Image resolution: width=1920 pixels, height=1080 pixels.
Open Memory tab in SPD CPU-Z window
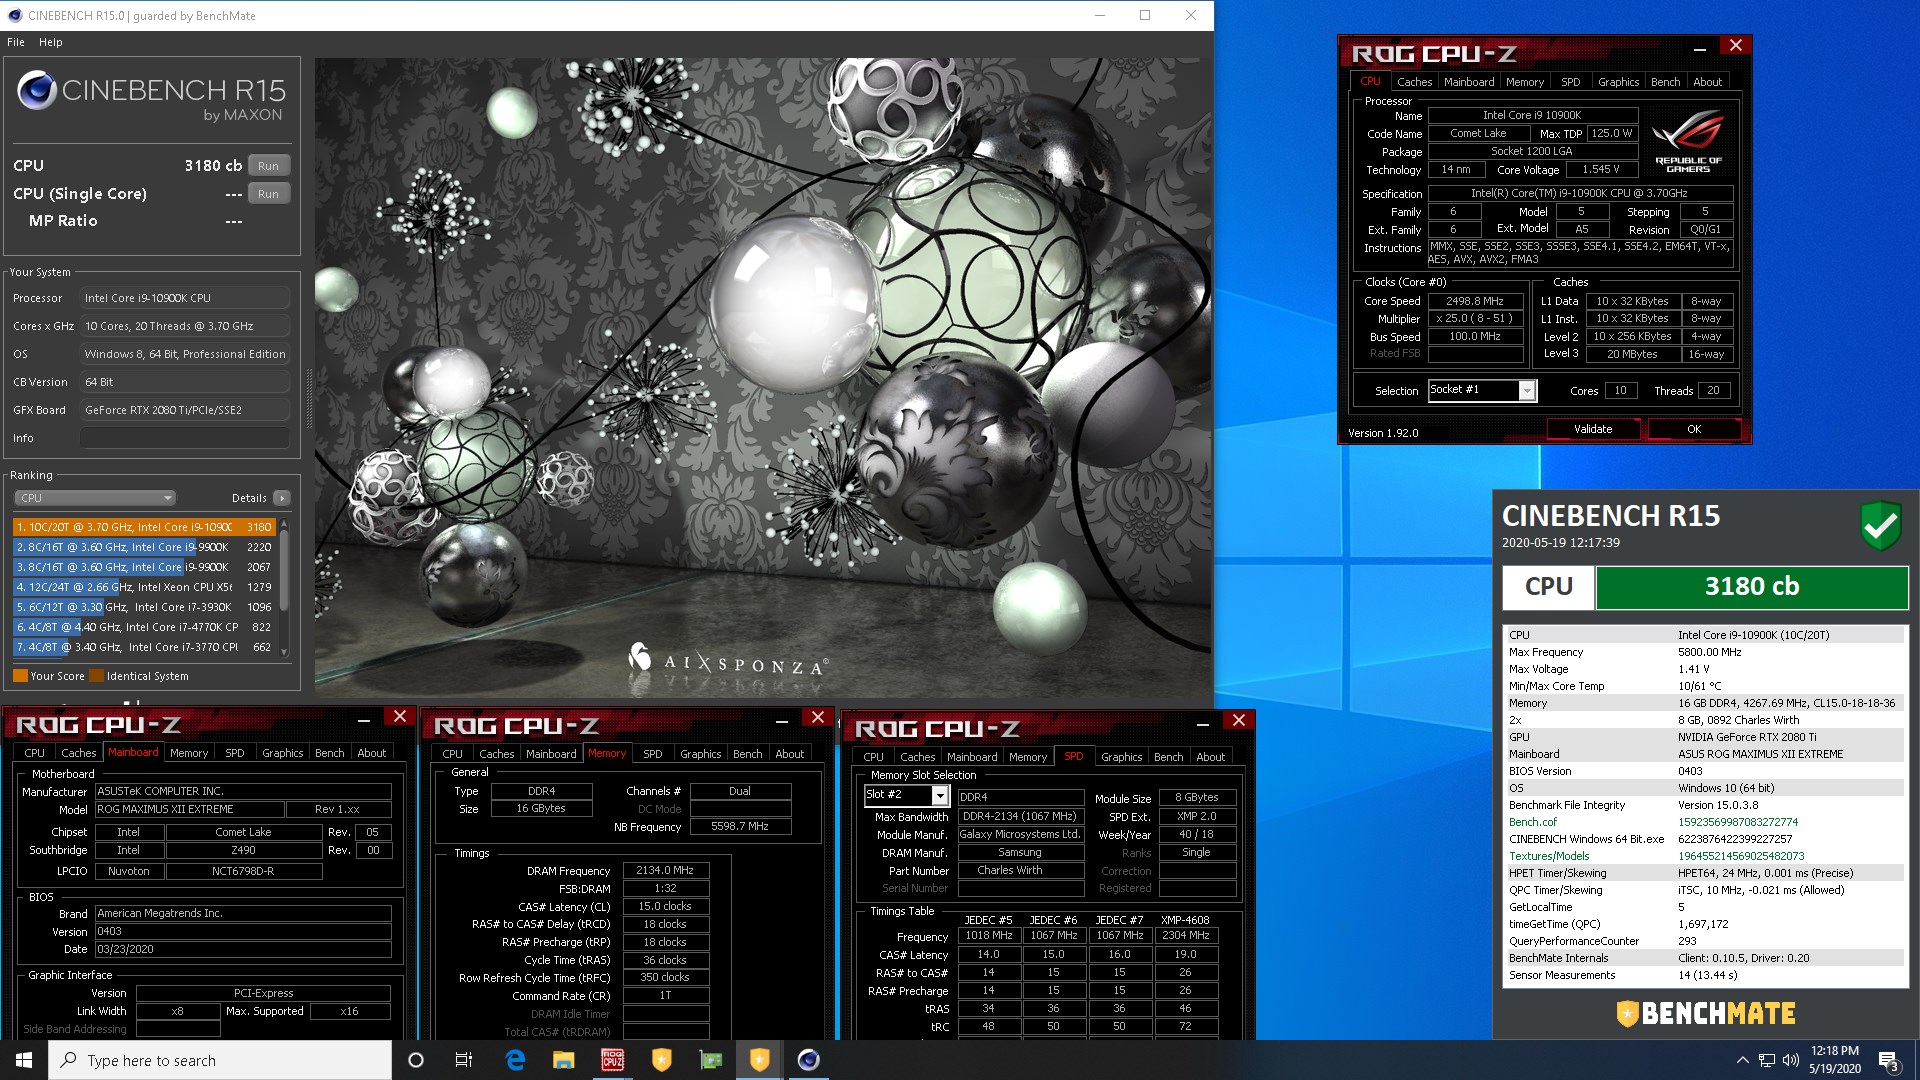pos(1028,757)
